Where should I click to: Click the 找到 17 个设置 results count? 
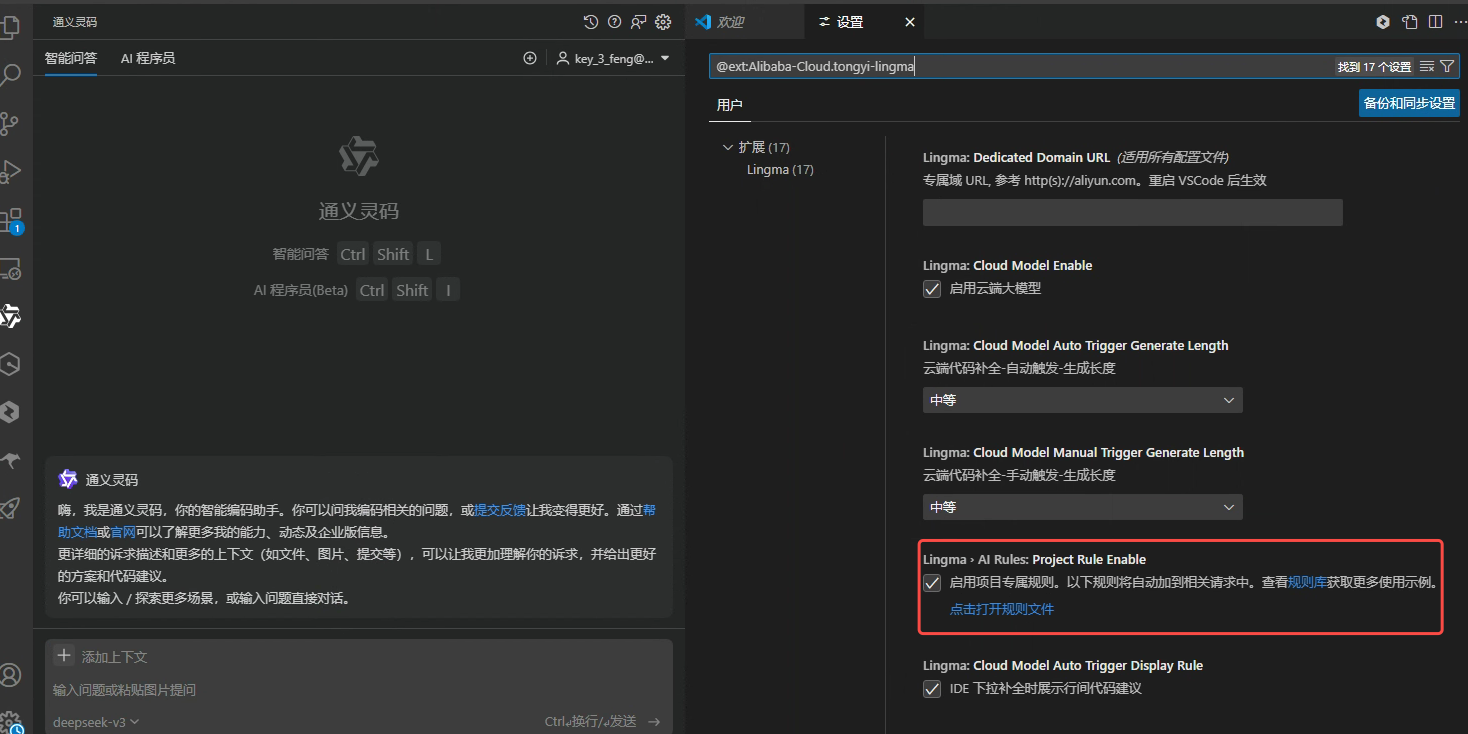point(1374,67)
